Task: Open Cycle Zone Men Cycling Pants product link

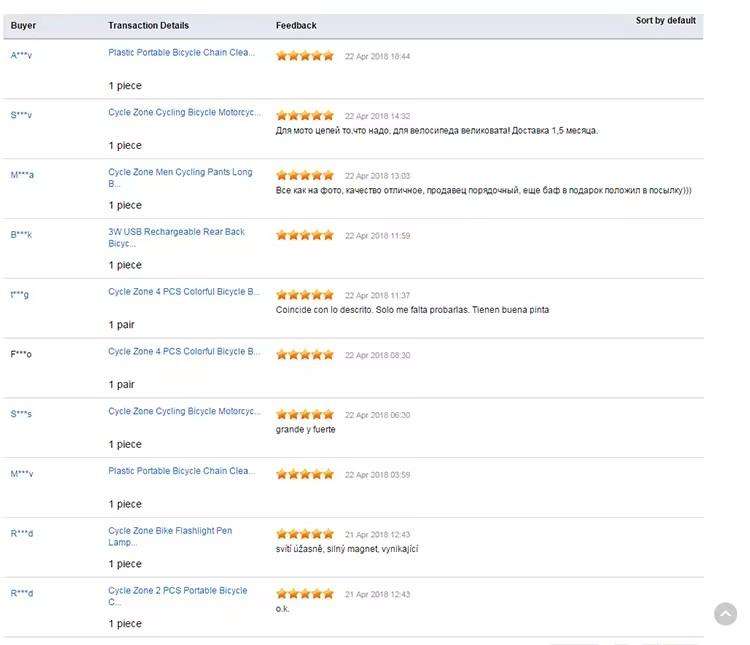Action: tap(180, 178)
